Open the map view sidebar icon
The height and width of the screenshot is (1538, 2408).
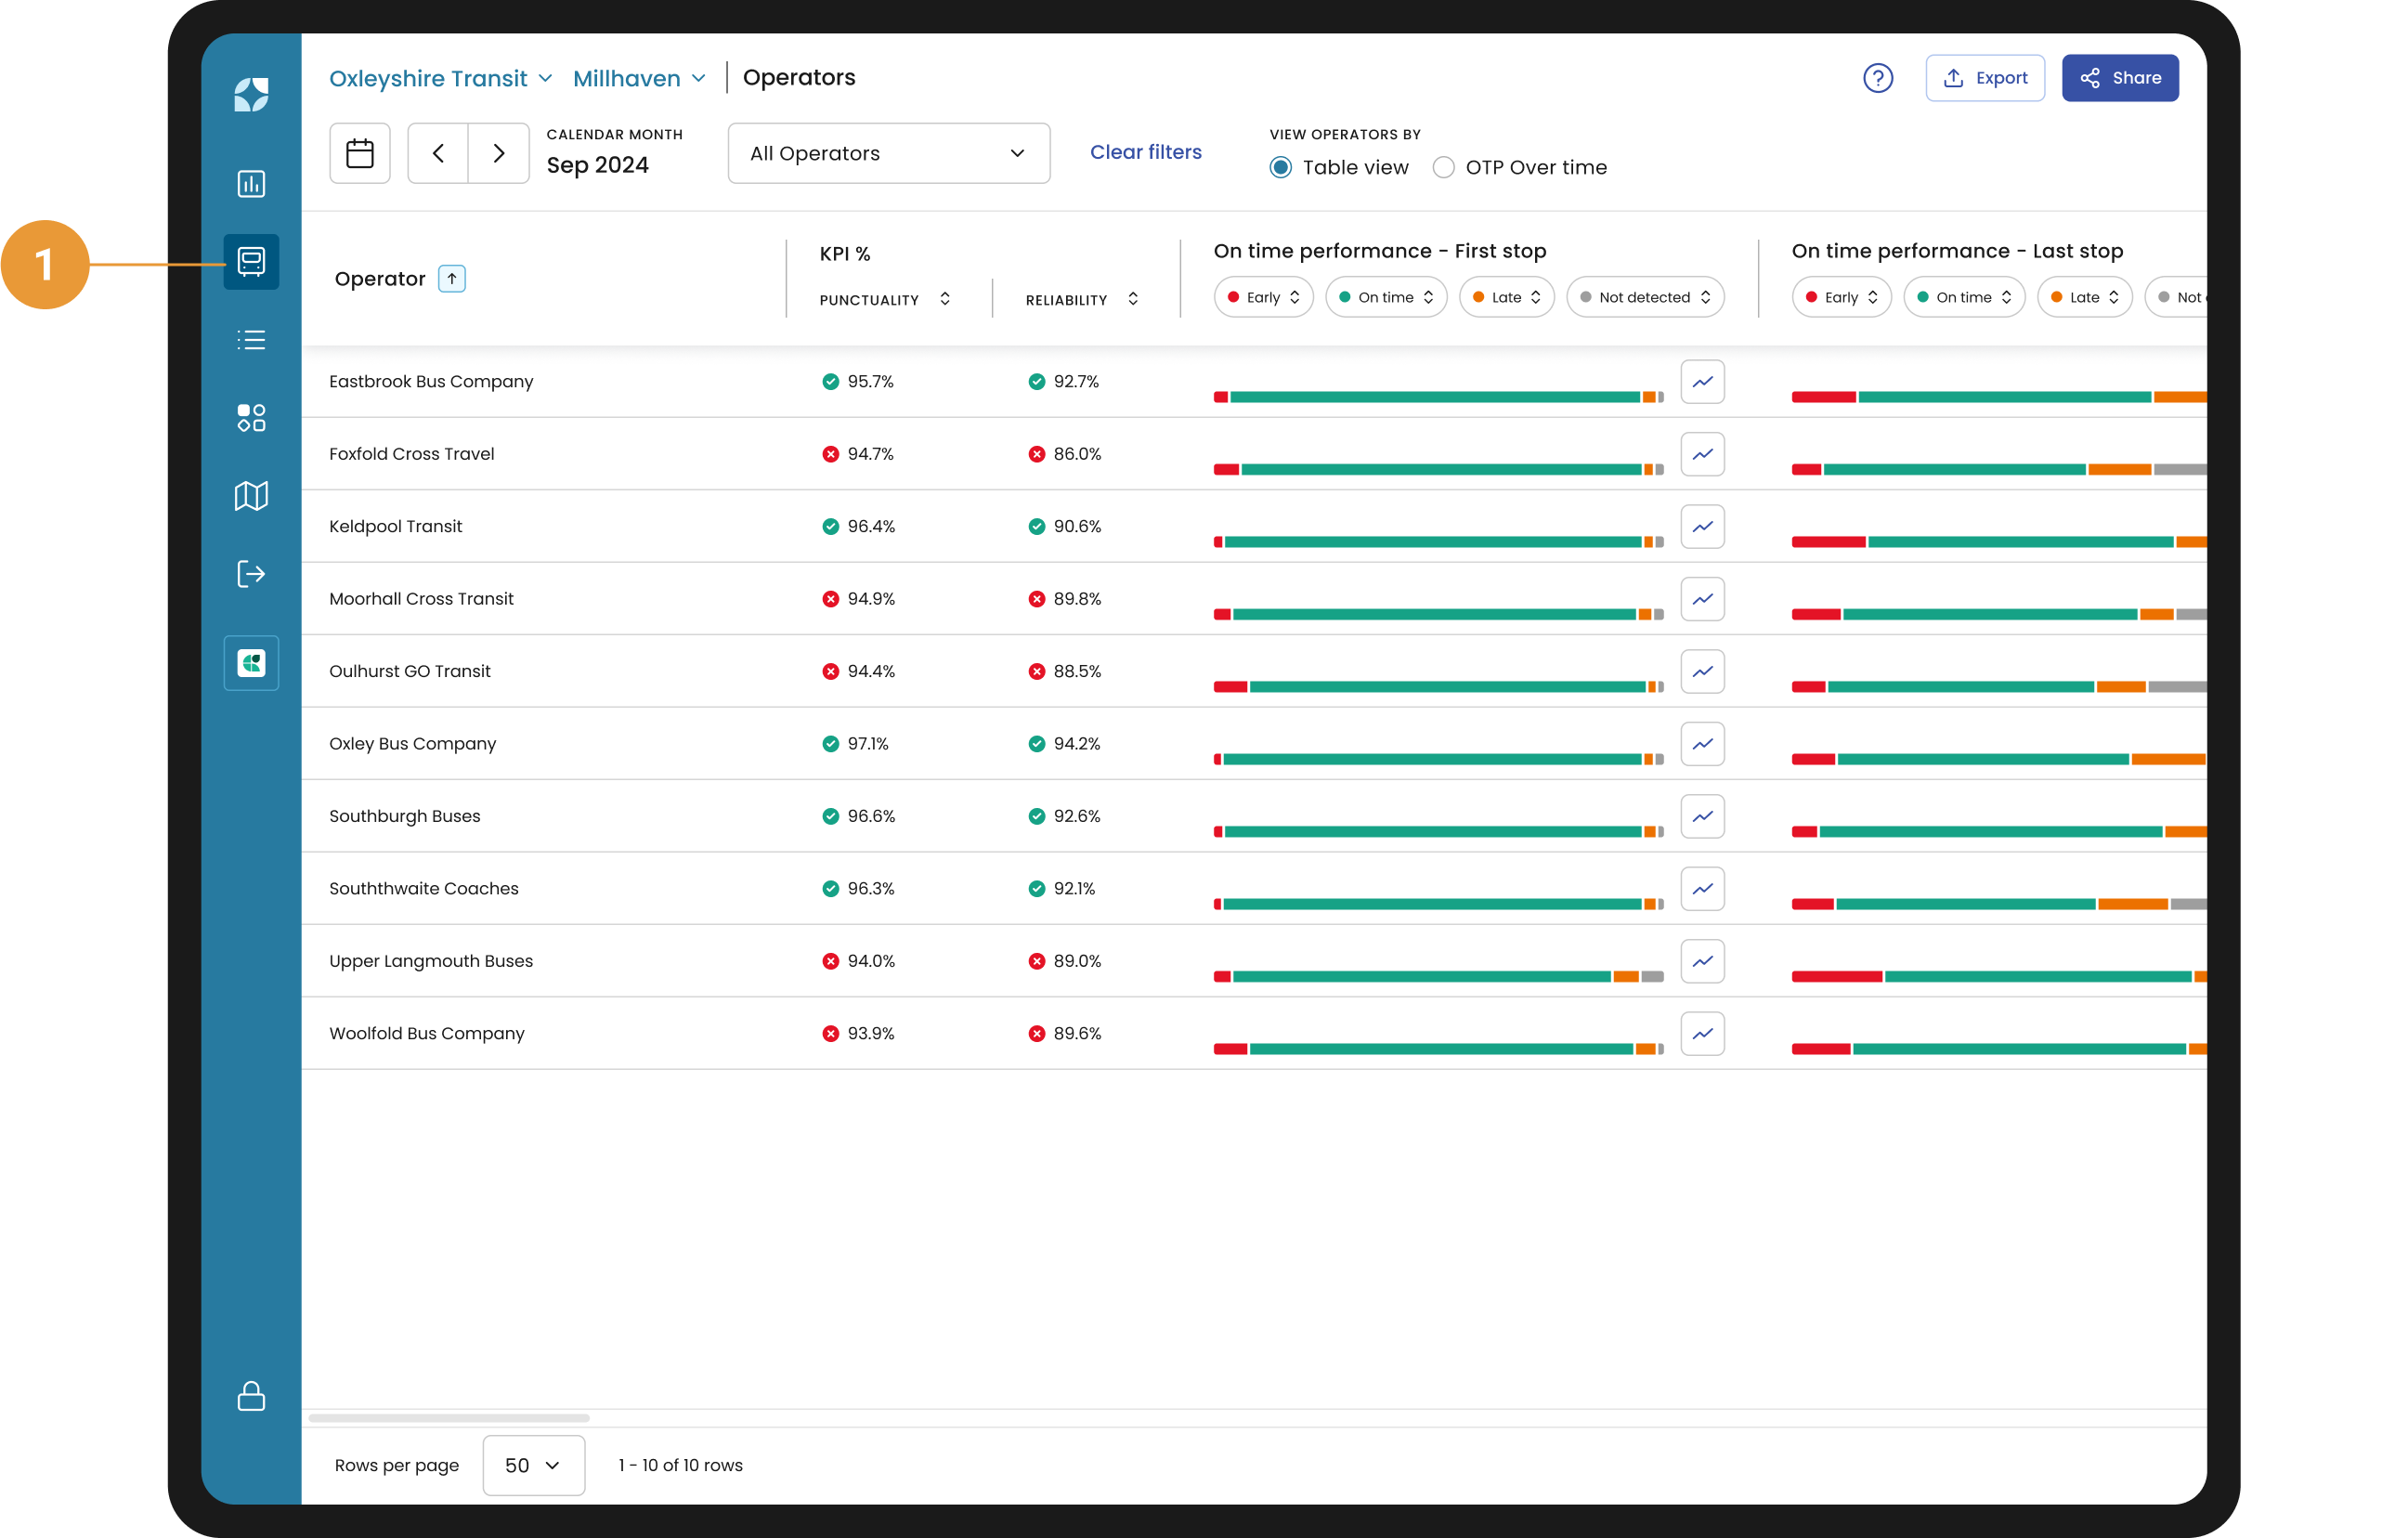251,496
